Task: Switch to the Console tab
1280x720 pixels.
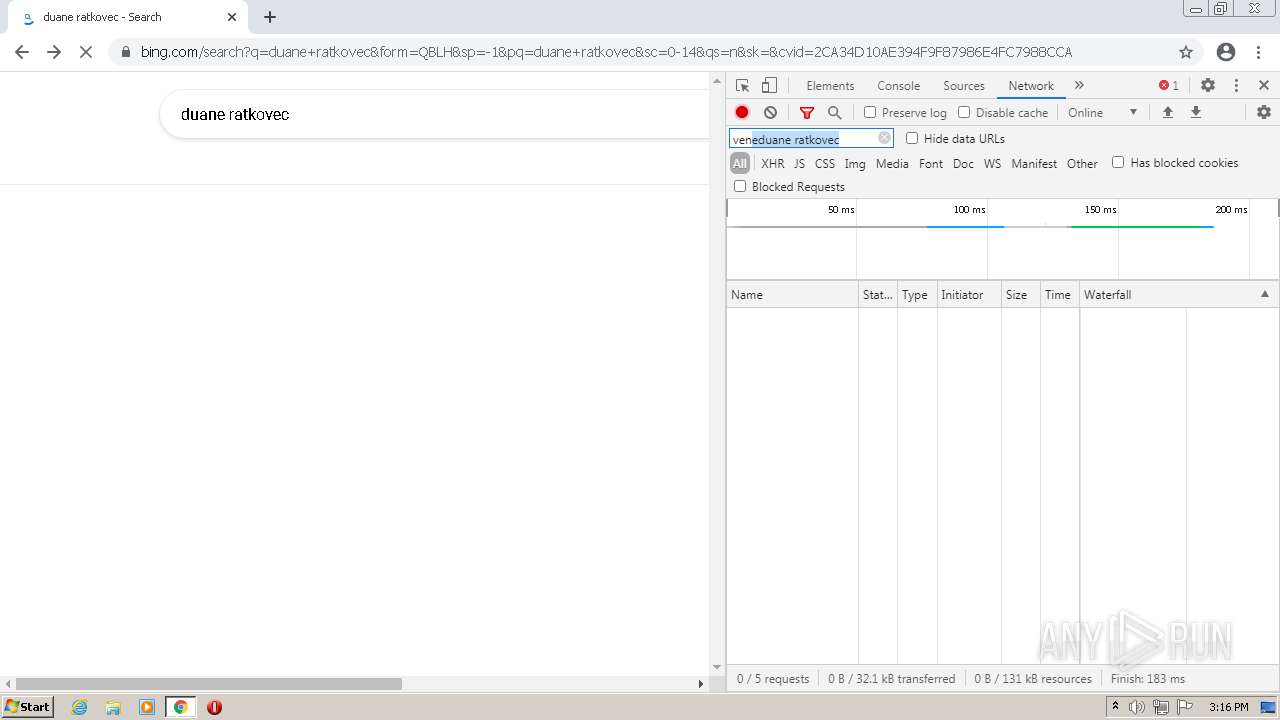Action: coord(898,86)
